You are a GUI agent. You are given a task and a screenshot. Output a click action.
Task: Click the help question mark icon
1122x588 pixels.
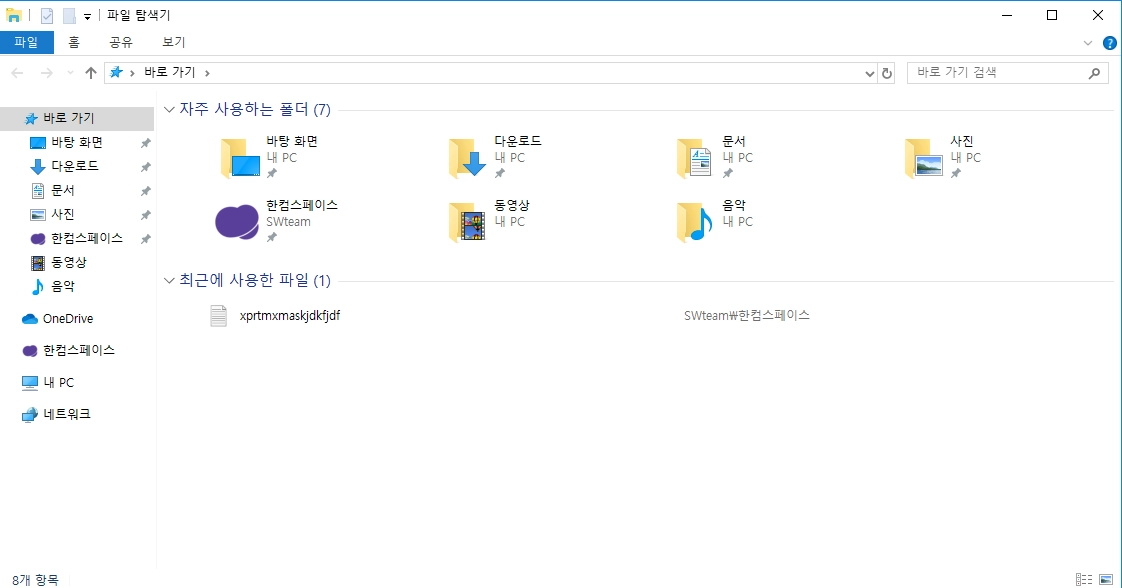pyautogui.click(x=1110, y=43)
